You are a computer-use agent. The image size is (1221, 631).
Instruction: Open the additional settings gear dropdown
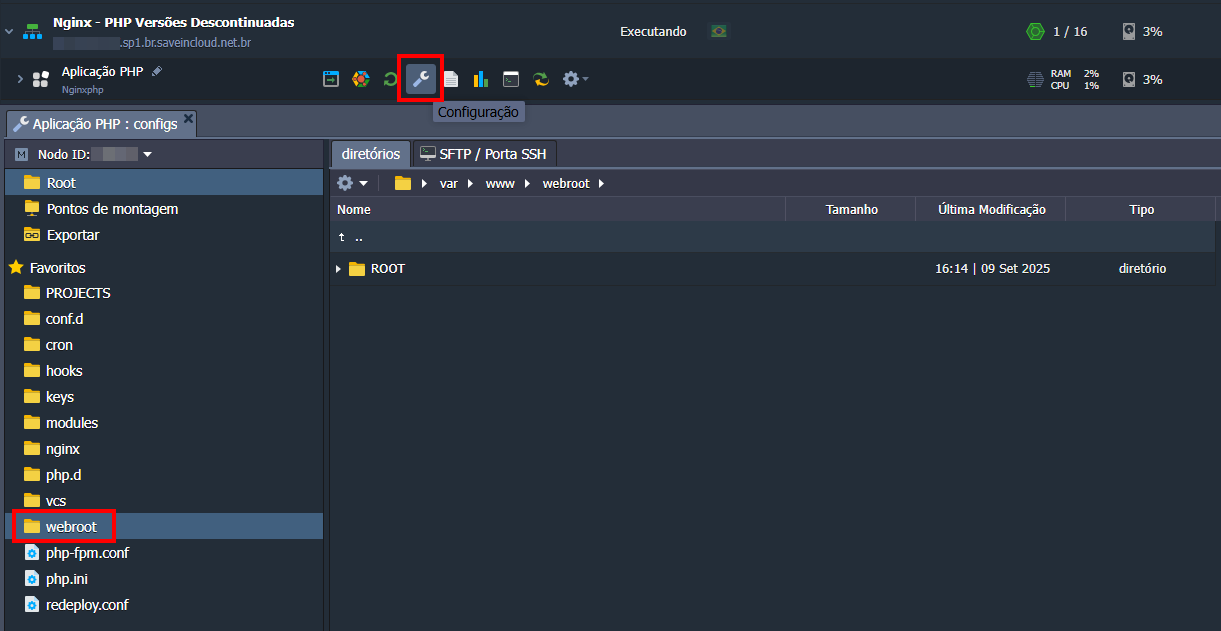(x=575, y=79)
